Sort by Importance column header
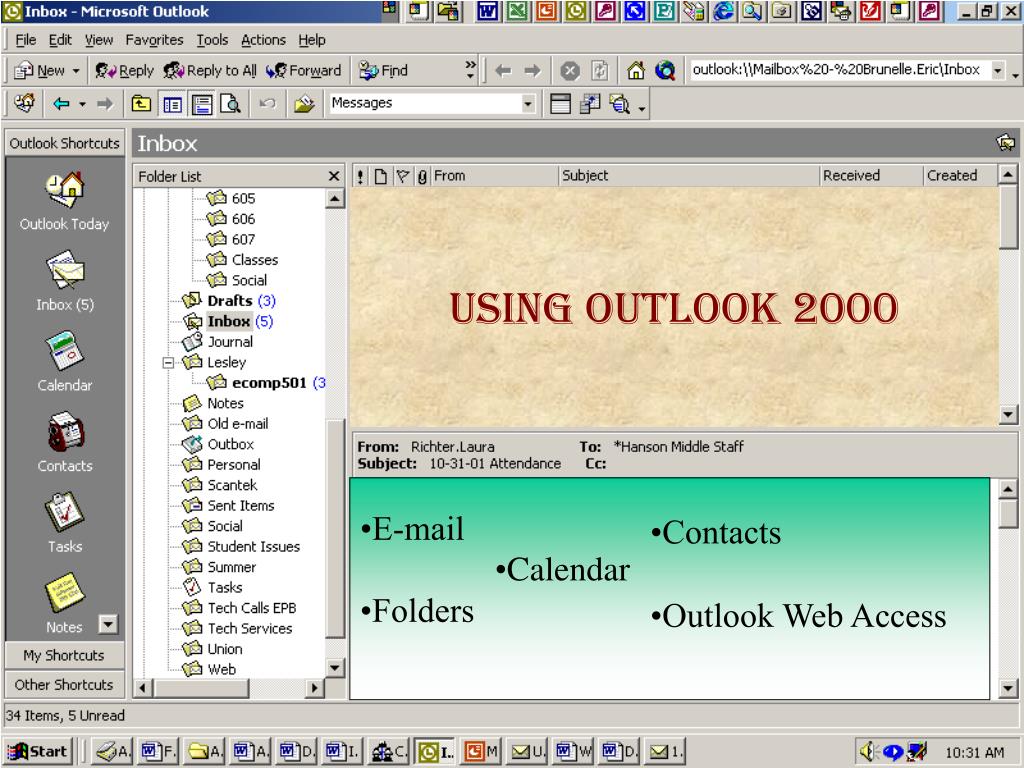This screenshot has height=768, width=1024. coord(360,176)
